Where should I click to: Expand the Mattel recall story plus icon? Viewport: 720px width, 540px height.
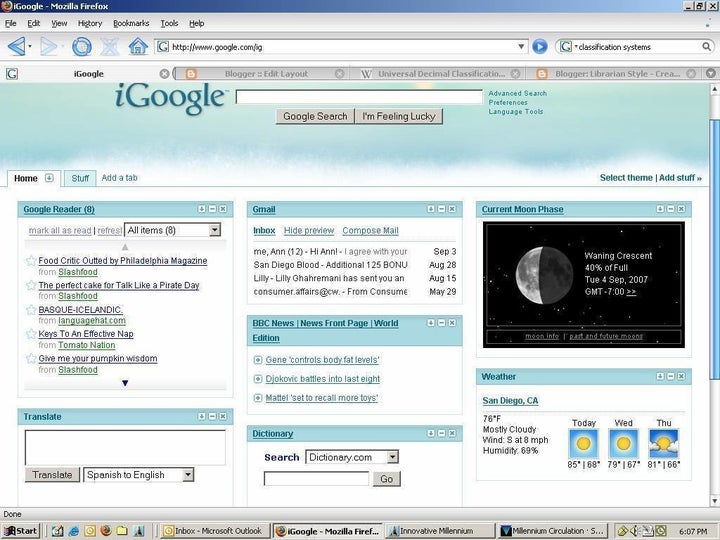258,398
